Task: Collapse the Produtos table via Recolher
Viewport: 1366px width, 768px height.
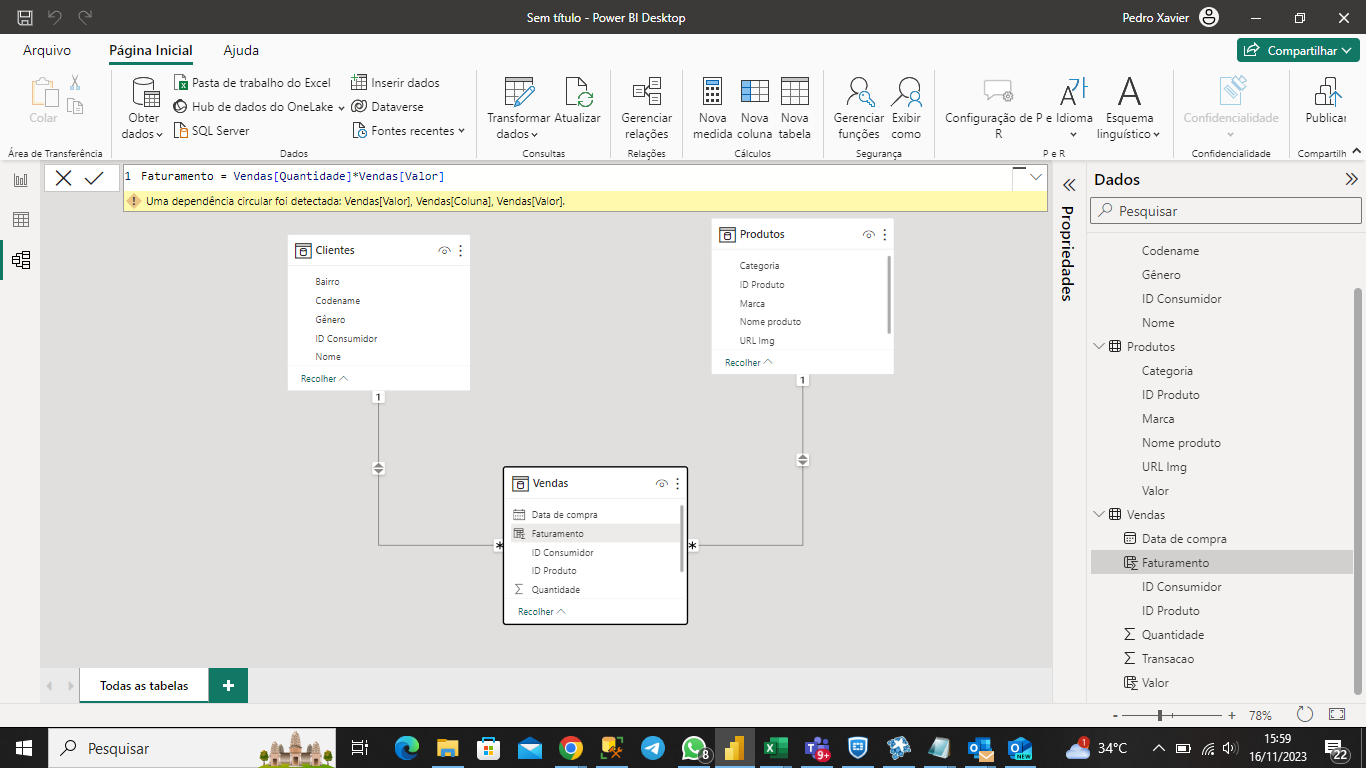Action: [x=749, y=363]
